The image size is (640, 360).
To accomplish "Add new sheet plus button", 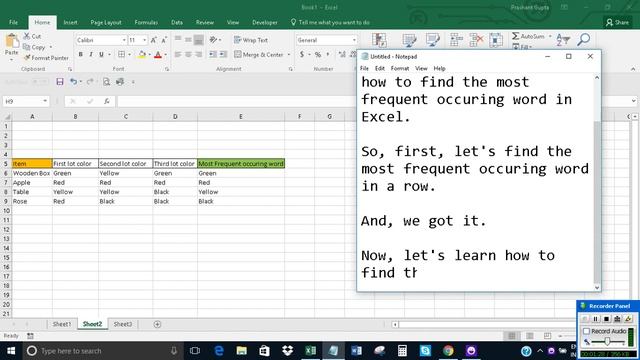I will click(x=157, y=324).
